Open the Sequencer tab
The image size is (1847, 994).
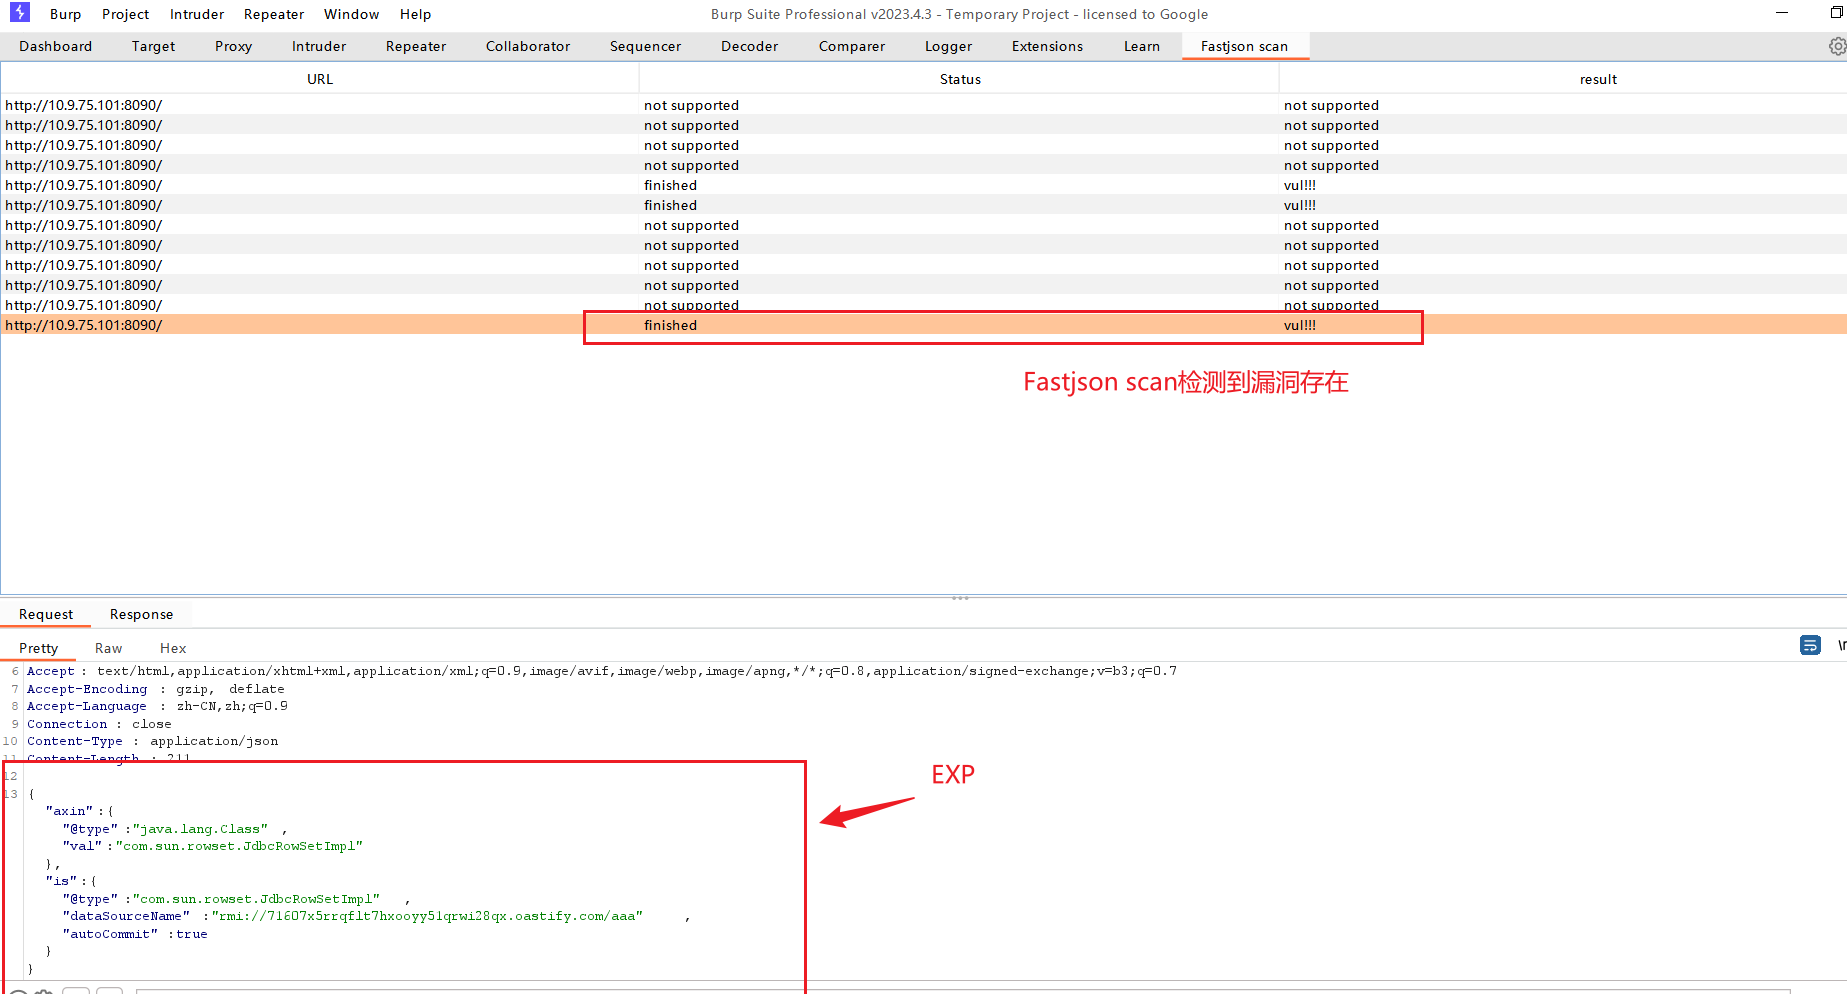pyautogui.click(x=645, y=46)
